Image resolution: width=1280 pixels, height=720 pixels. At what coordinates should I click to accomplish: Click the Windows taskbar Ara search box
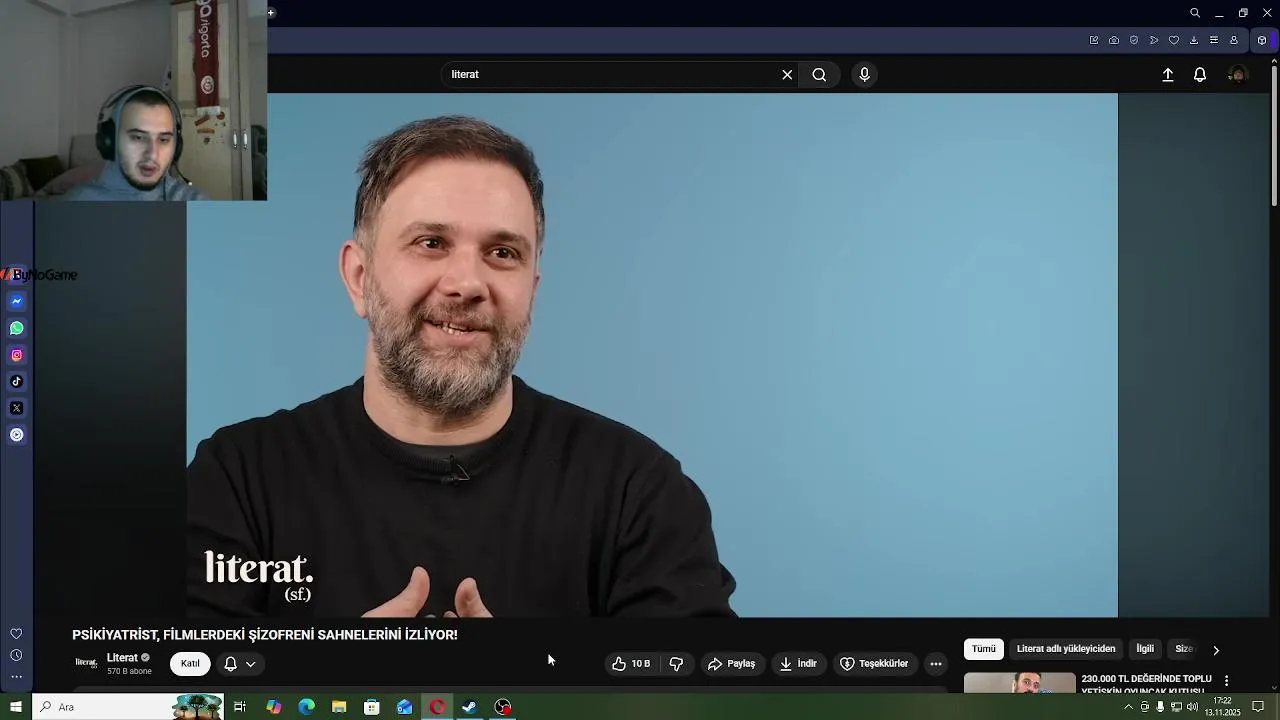(x=128, y=707)
